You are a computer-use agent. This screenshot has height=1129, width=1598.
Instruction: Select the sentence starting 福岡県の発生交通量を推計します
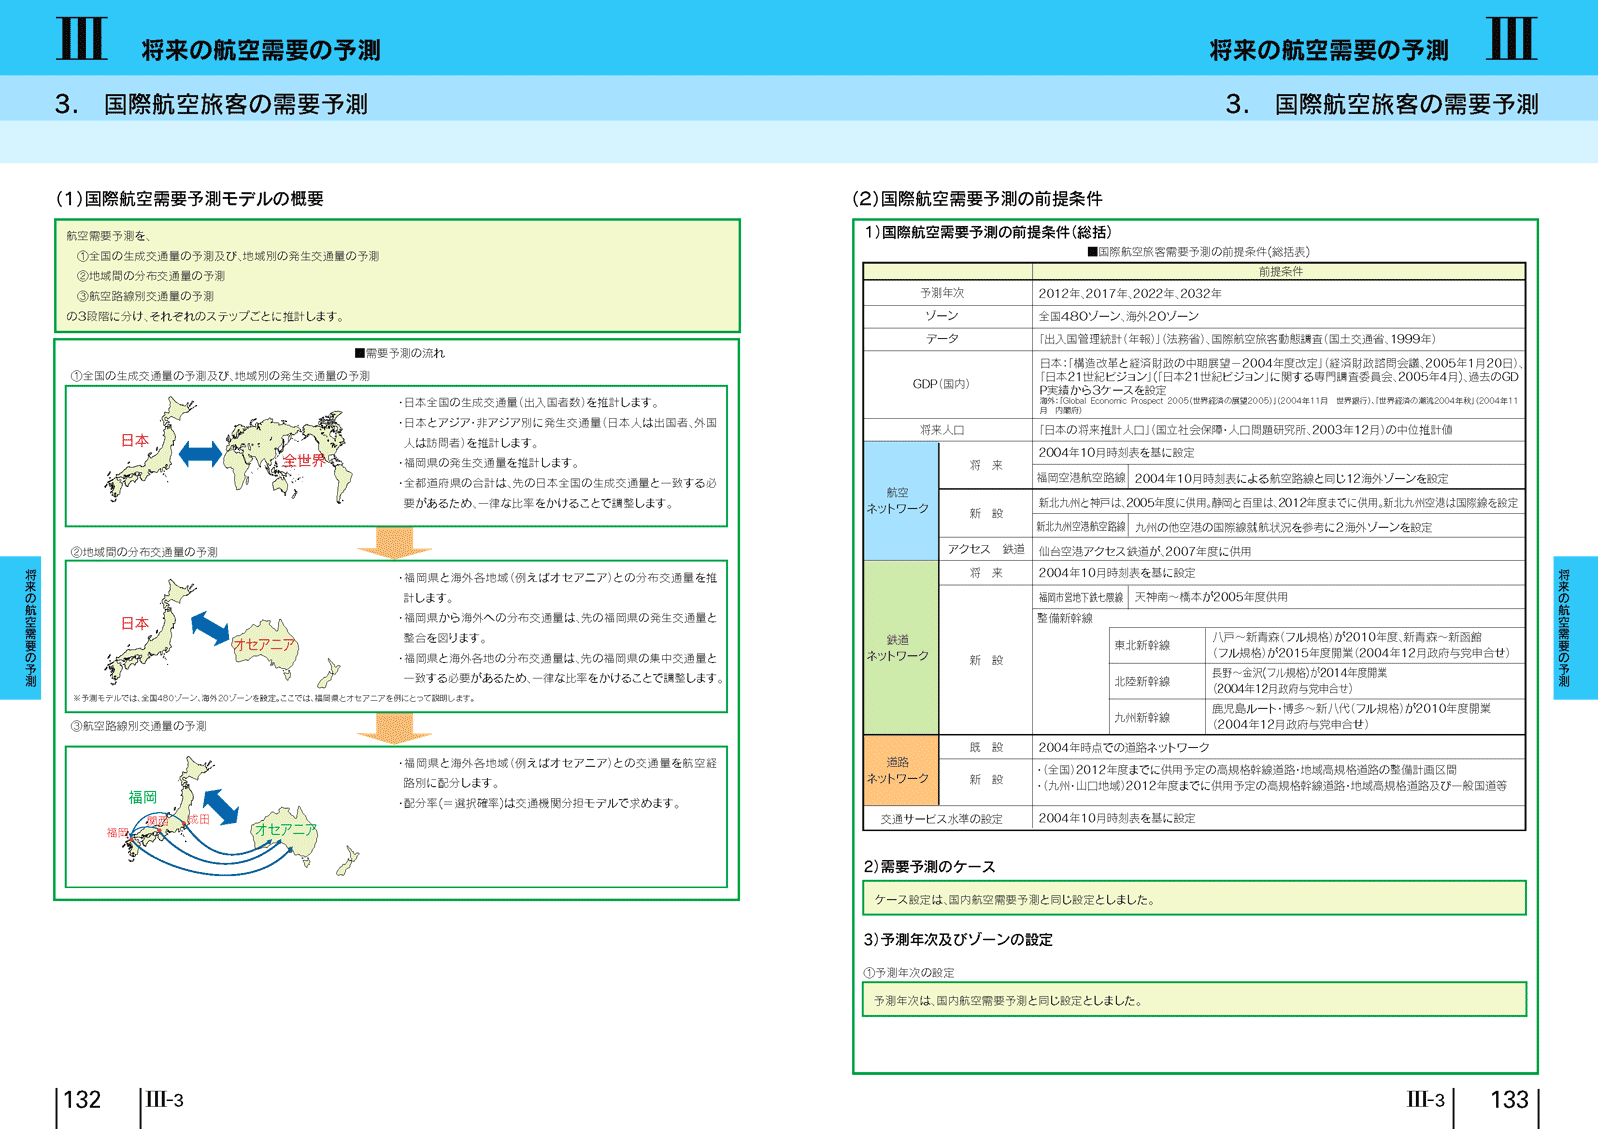tap(490, 463)
